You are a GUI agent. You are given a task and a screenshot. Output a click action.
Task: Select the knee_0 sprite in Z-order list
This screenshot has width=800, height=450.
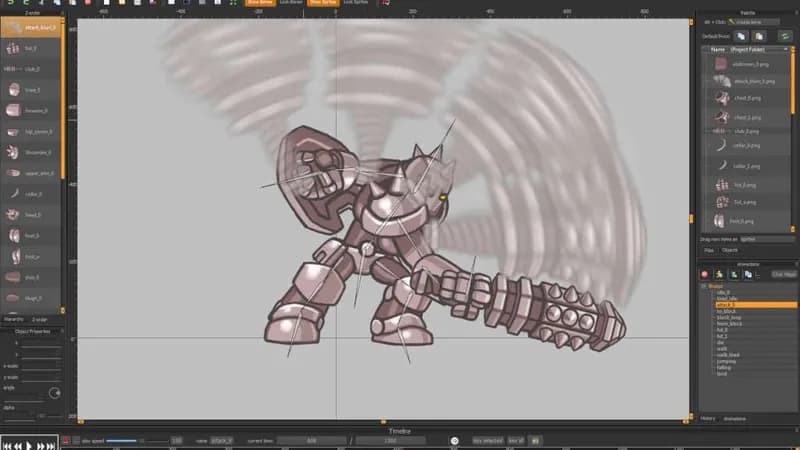click(x=31, y=90)
